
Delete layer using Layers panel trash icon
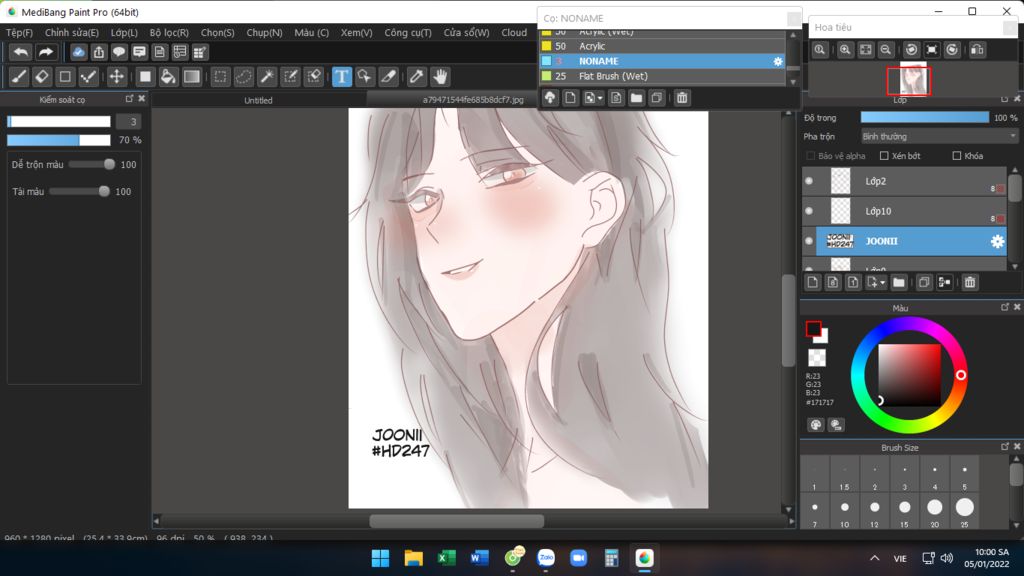pos(969,283)
